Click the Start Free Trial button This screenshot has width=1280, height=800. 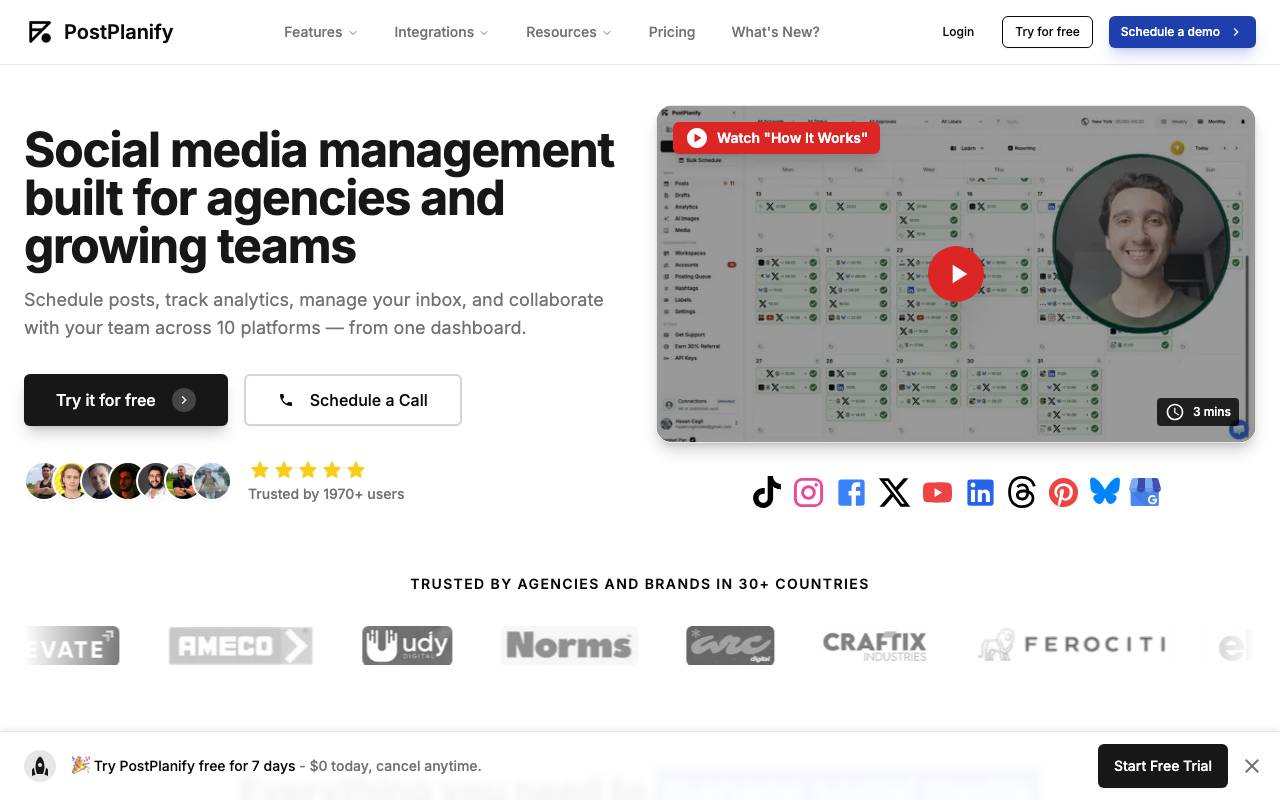1163,766
